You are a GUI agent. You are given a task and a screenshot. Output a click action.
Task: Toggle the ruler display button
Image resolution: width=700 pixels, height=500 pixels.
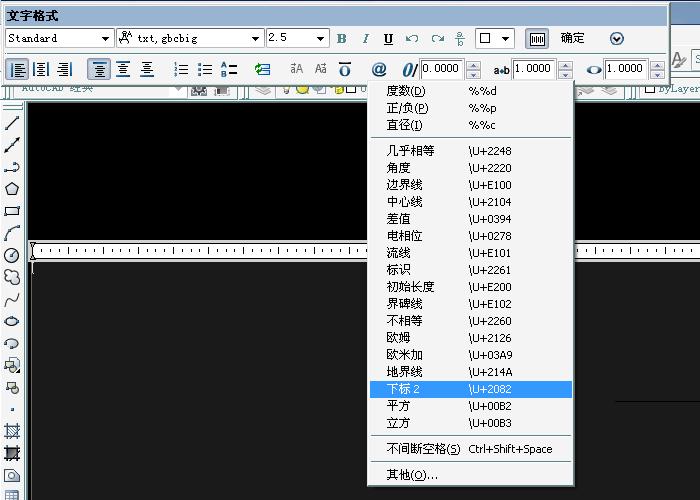pos(537,39)
